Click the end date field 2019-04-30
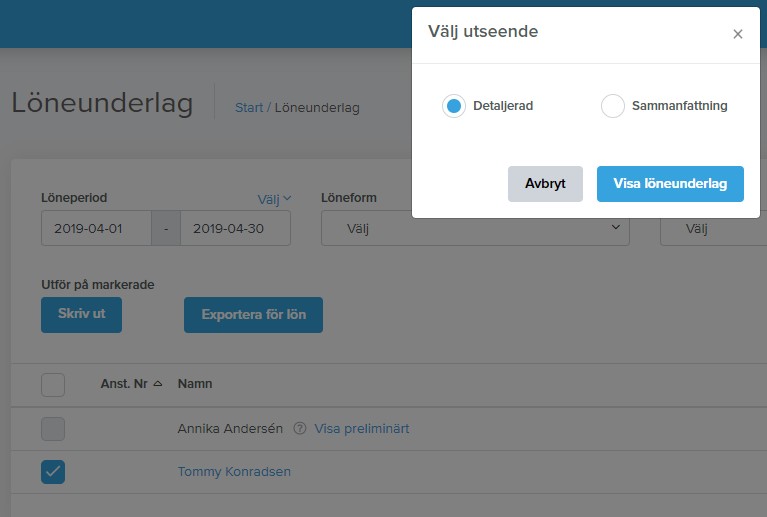The height and width of the screenshot is (517, 767). point(235,228)
